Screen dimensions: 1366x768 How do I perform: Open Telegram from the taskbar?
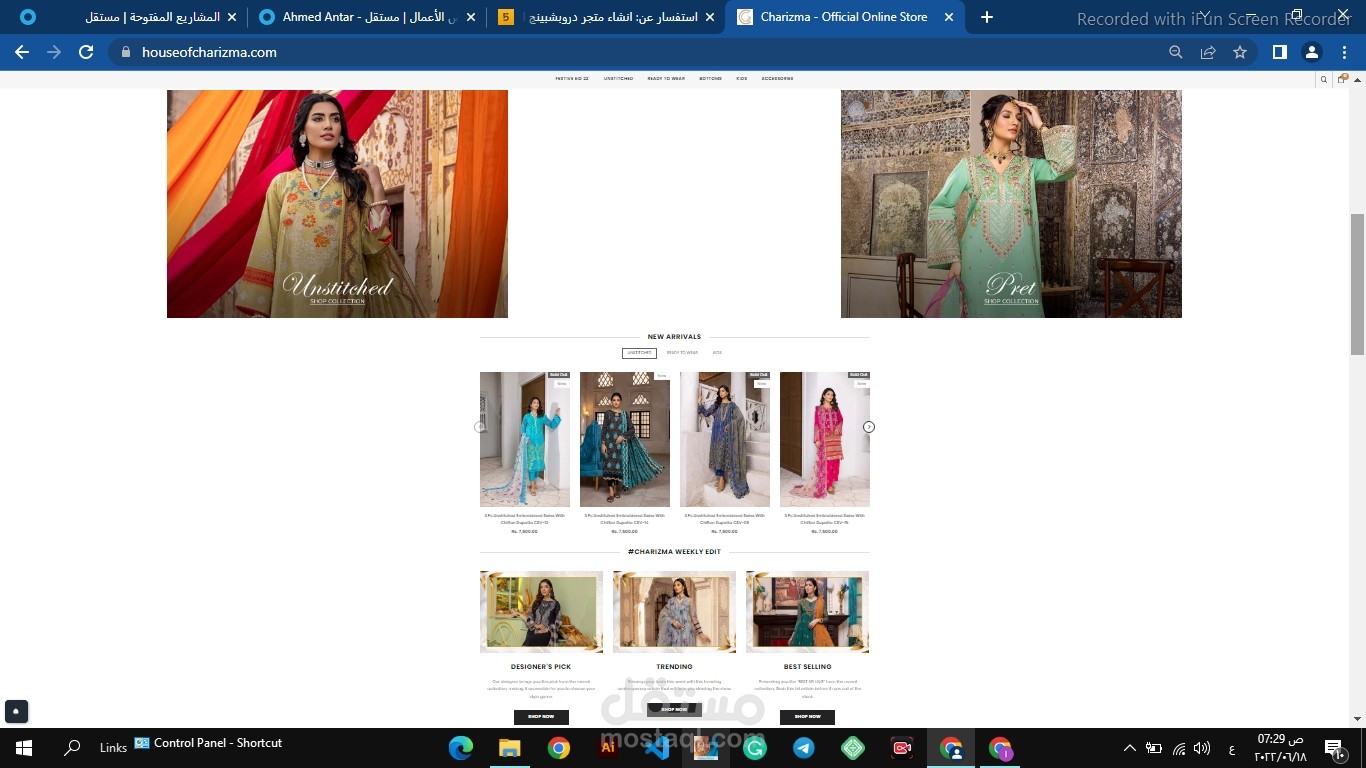coord(804,747)
